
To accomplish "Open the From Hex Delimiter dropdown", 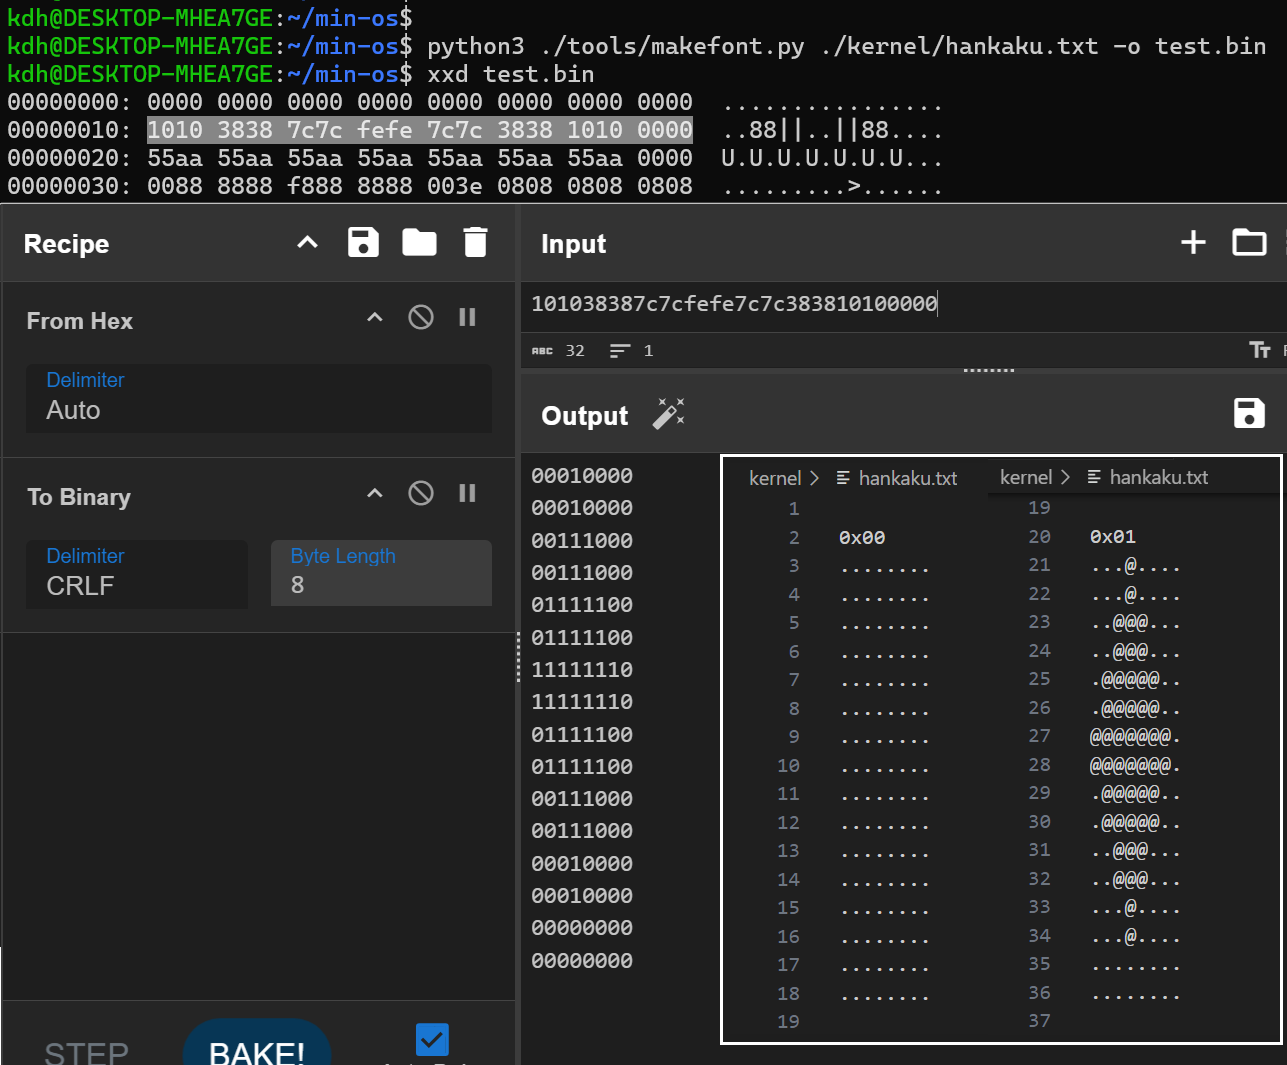I will 258,398.
